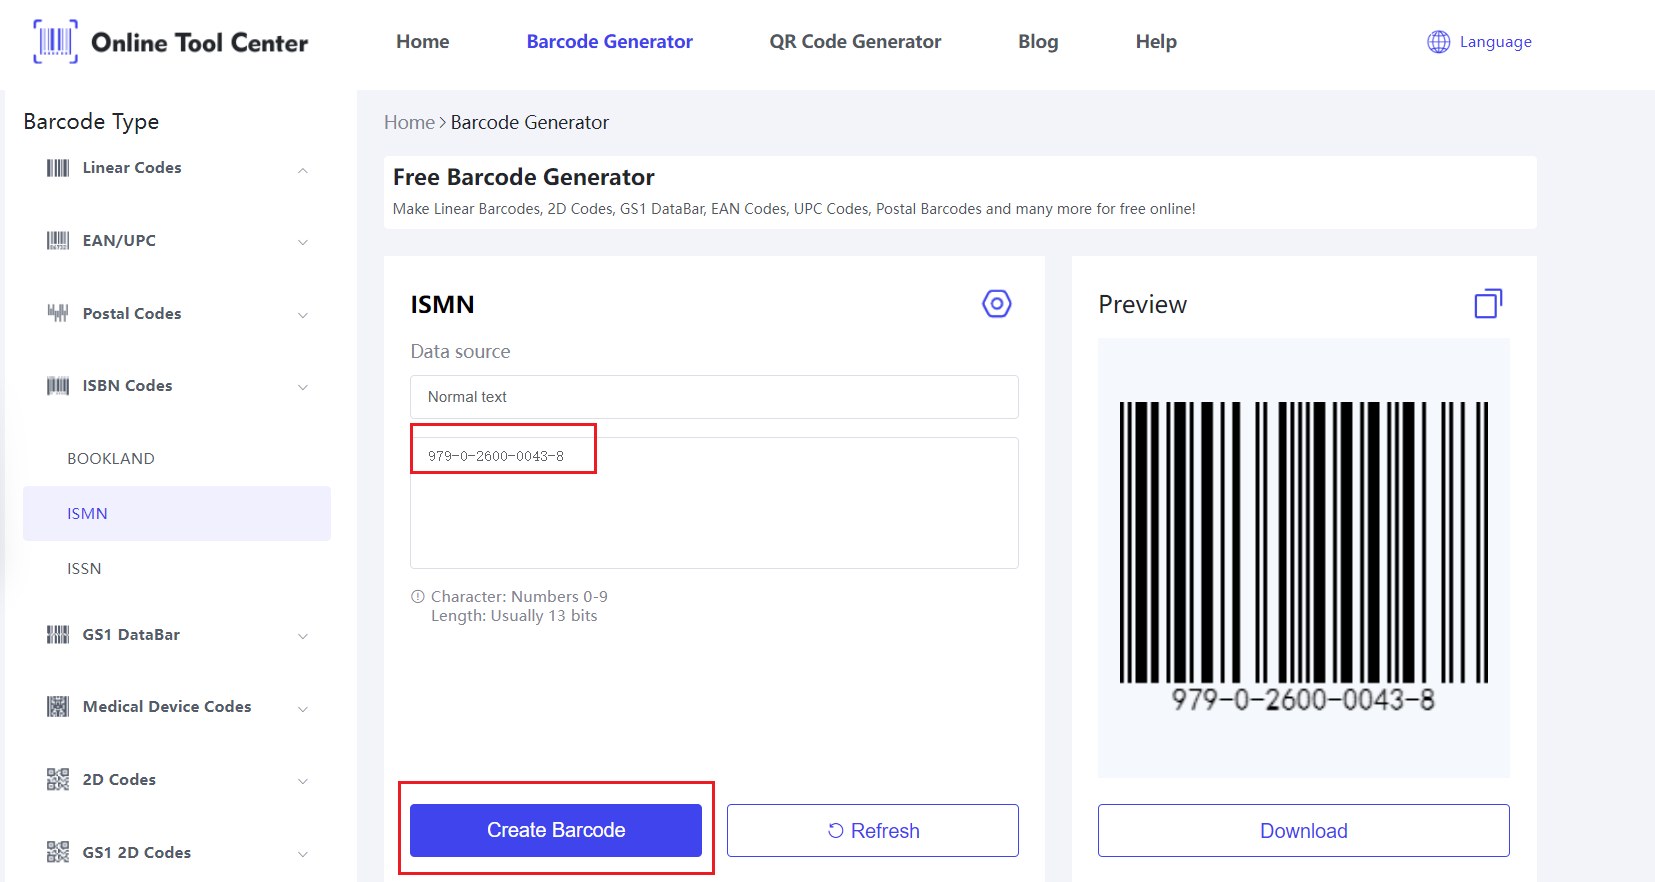Click the Refresh button

tap(873, 830)
